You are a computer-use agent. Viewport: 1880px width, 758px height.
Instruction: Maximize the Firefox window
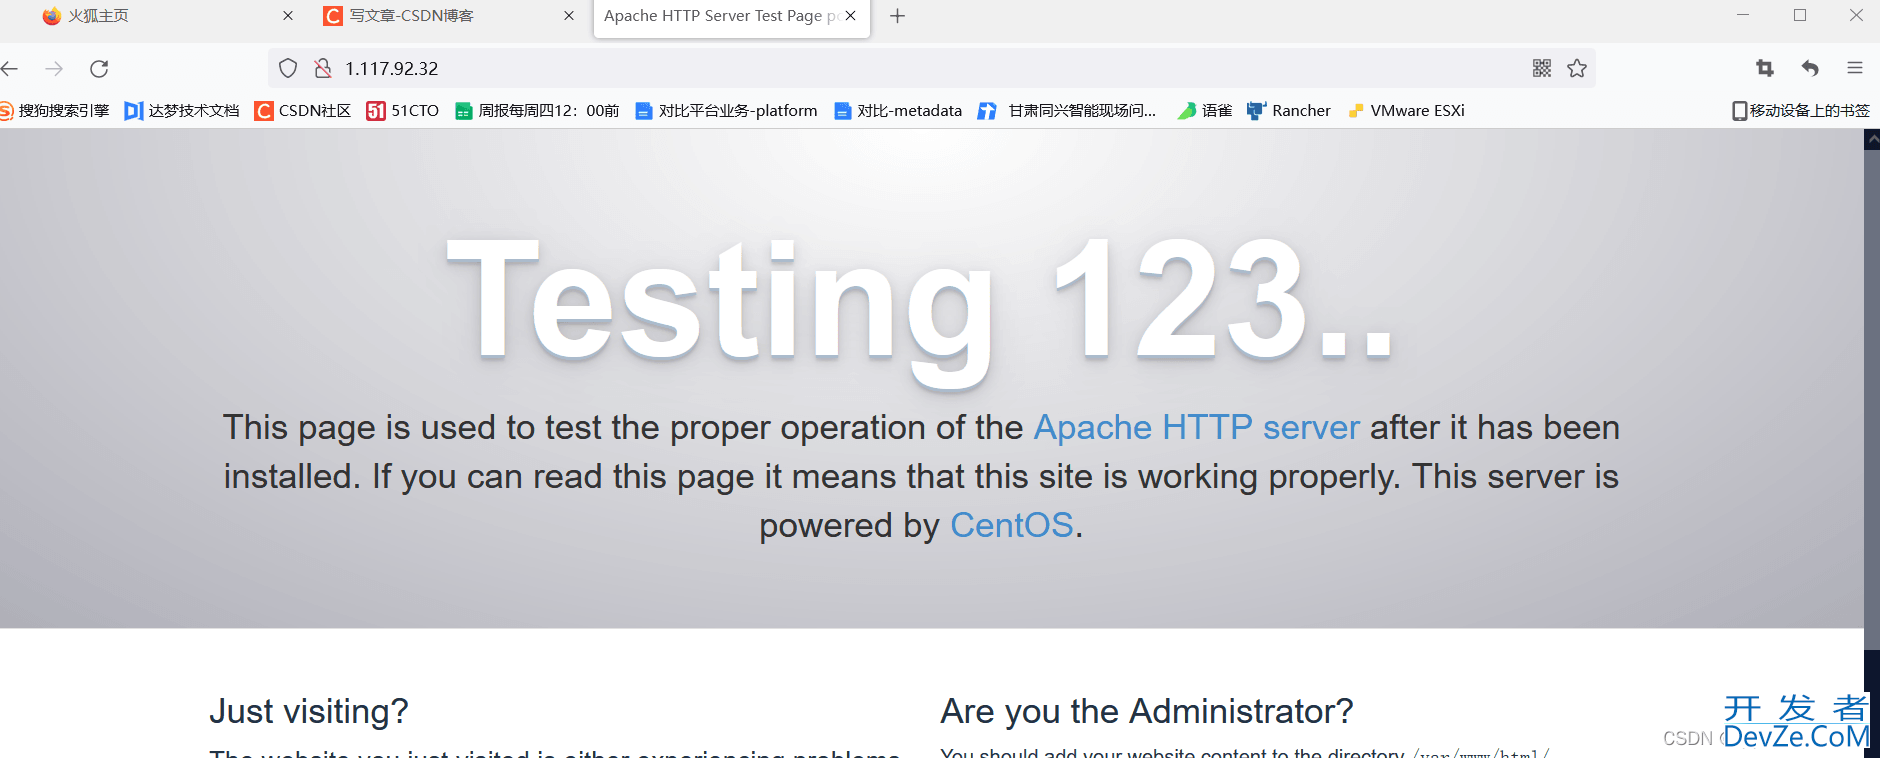pyautogui.click(x=1800, y=16)
